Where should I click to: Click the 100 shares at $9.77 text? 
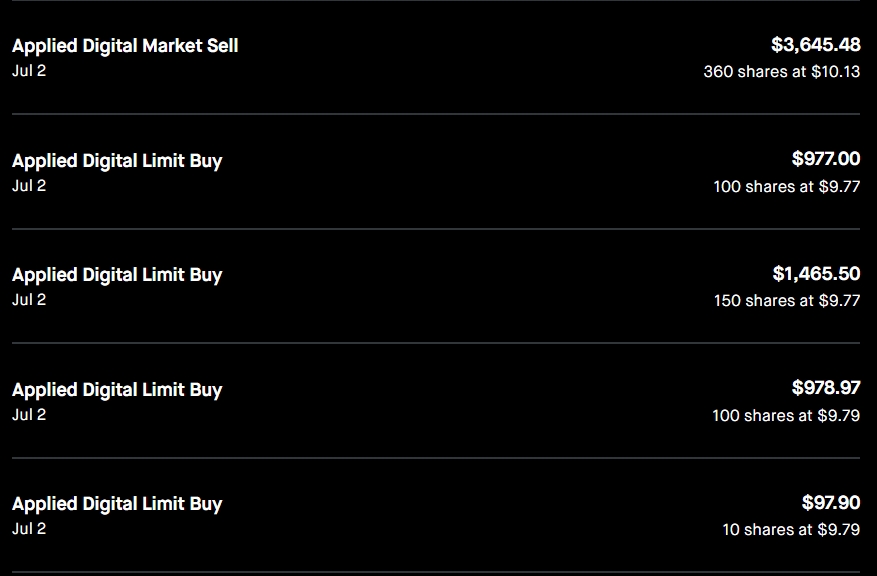pyautogui.click(x=786, y=186)
